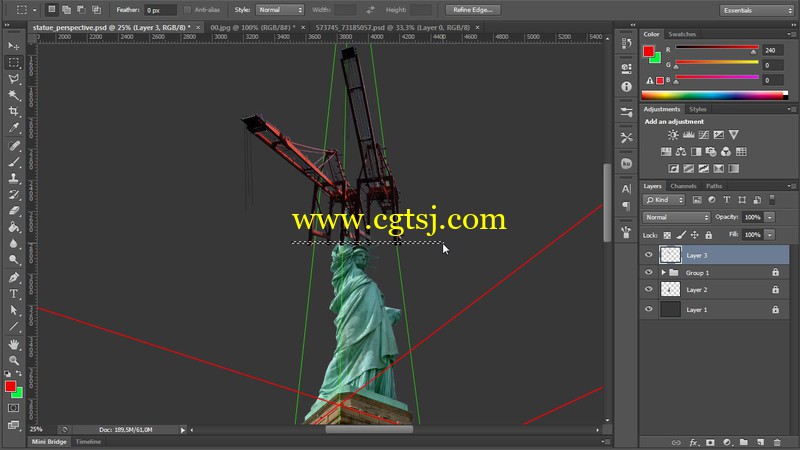800x450 pixels.
Task: Select the Eraser tool
Action: click(x=14, y=211)
